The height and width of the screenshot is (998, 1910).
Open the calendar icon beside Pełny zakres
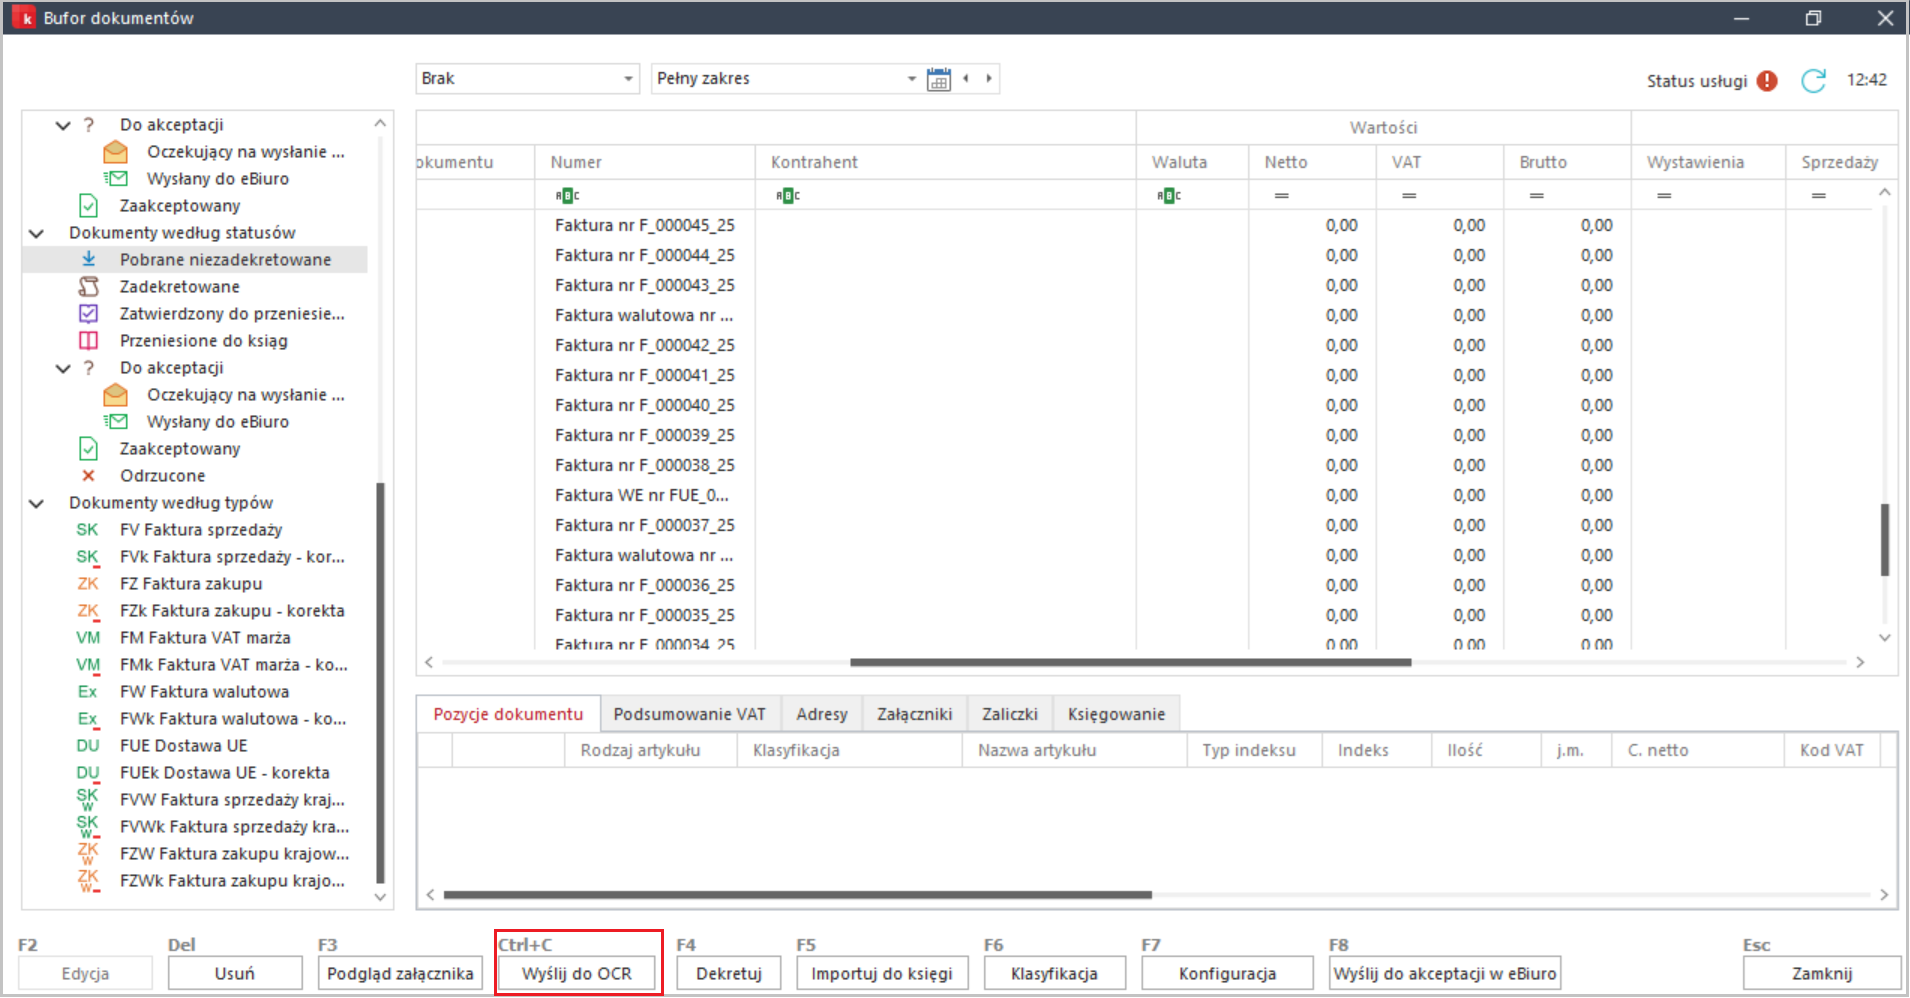938,78
